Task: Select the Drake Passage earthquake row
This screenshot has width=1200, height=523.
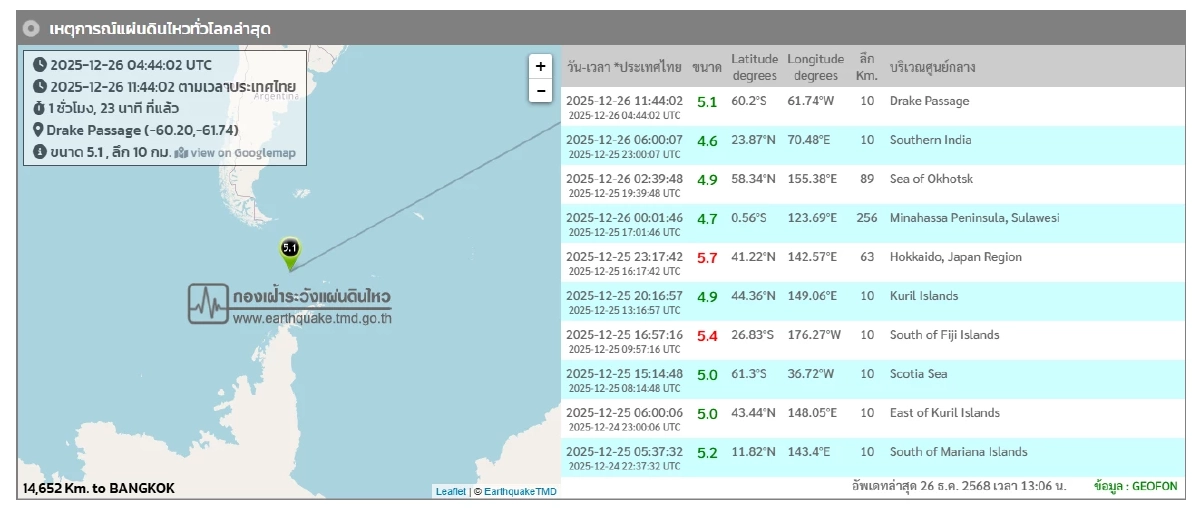Action: [870, 107]
